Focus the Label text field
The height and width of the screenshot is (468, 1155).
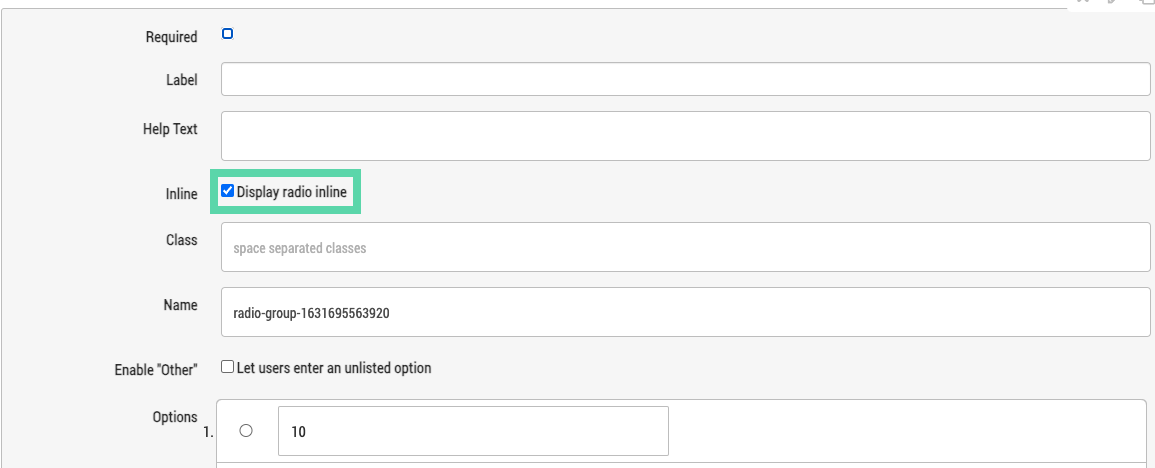[x=685, y=79]
